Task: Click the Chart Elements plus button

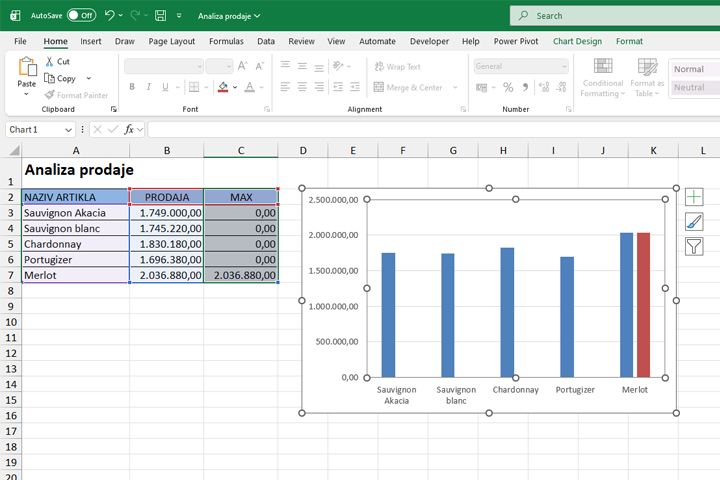Action: [694, 197]
